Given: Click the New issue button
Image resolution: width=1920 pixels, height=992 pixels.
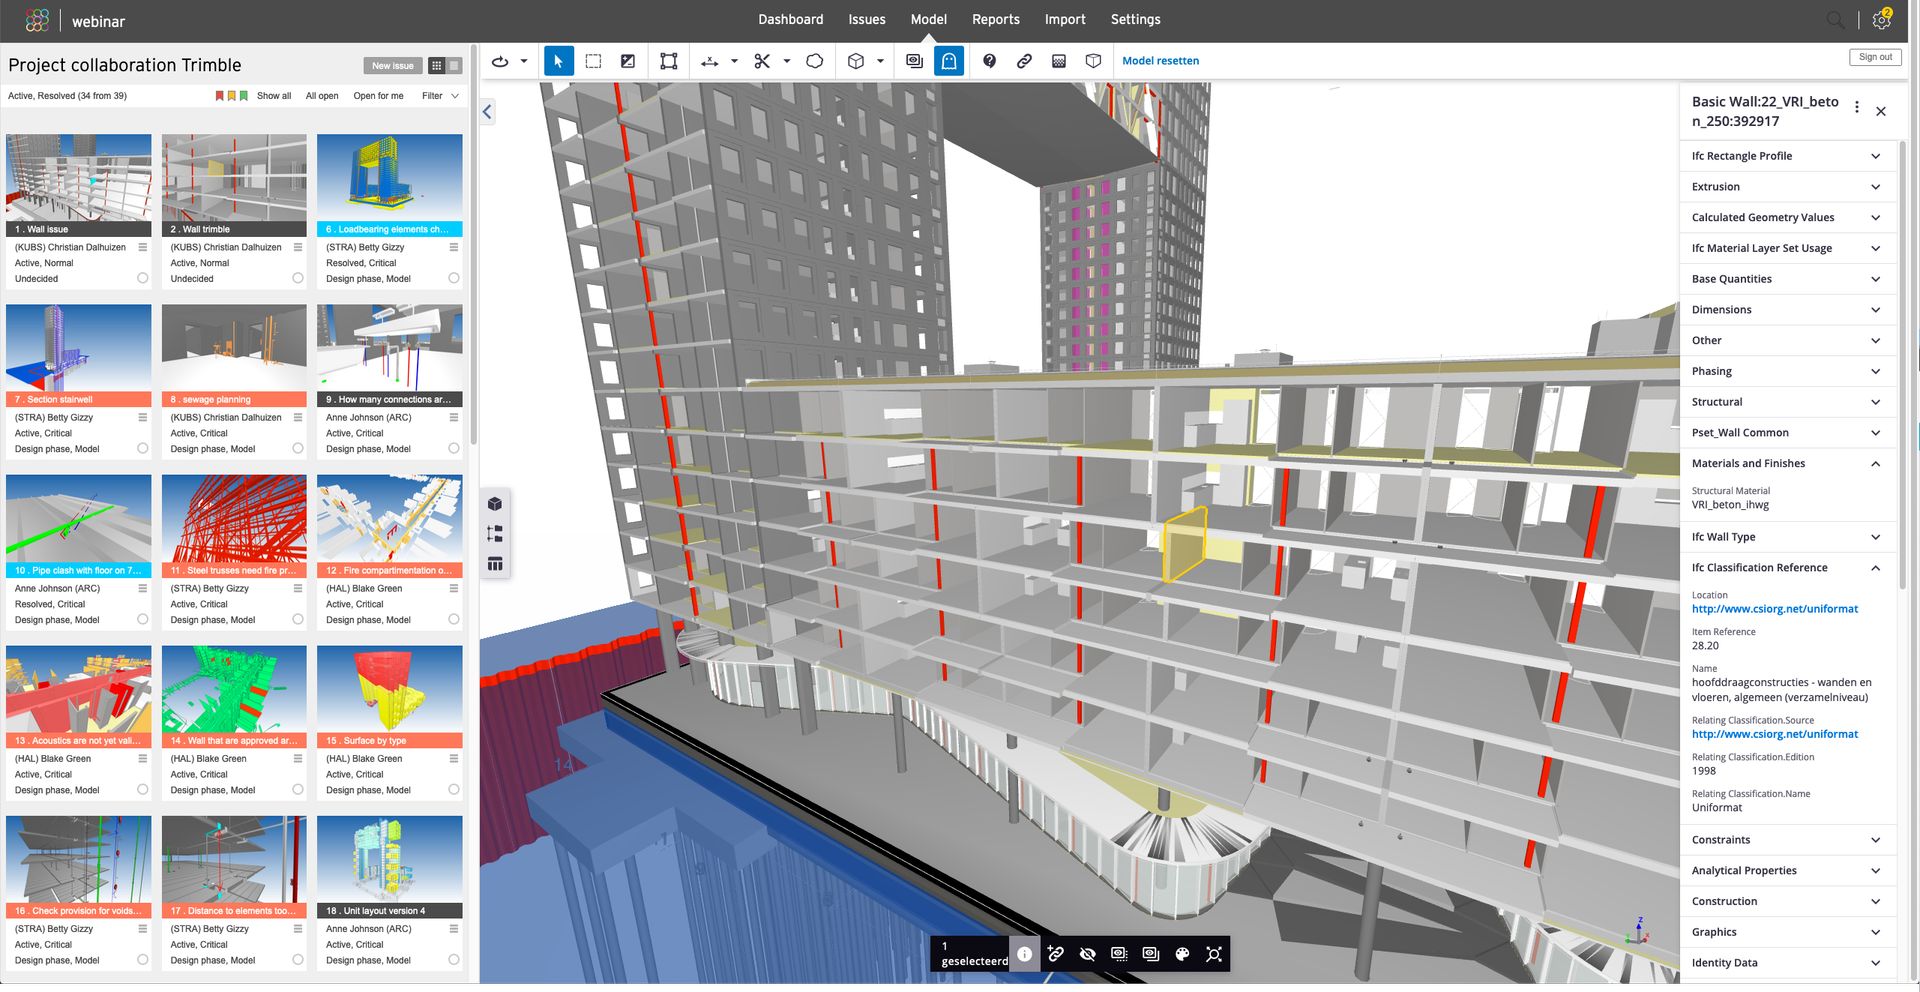Looking at the screenshot, I should coord(392,66).
